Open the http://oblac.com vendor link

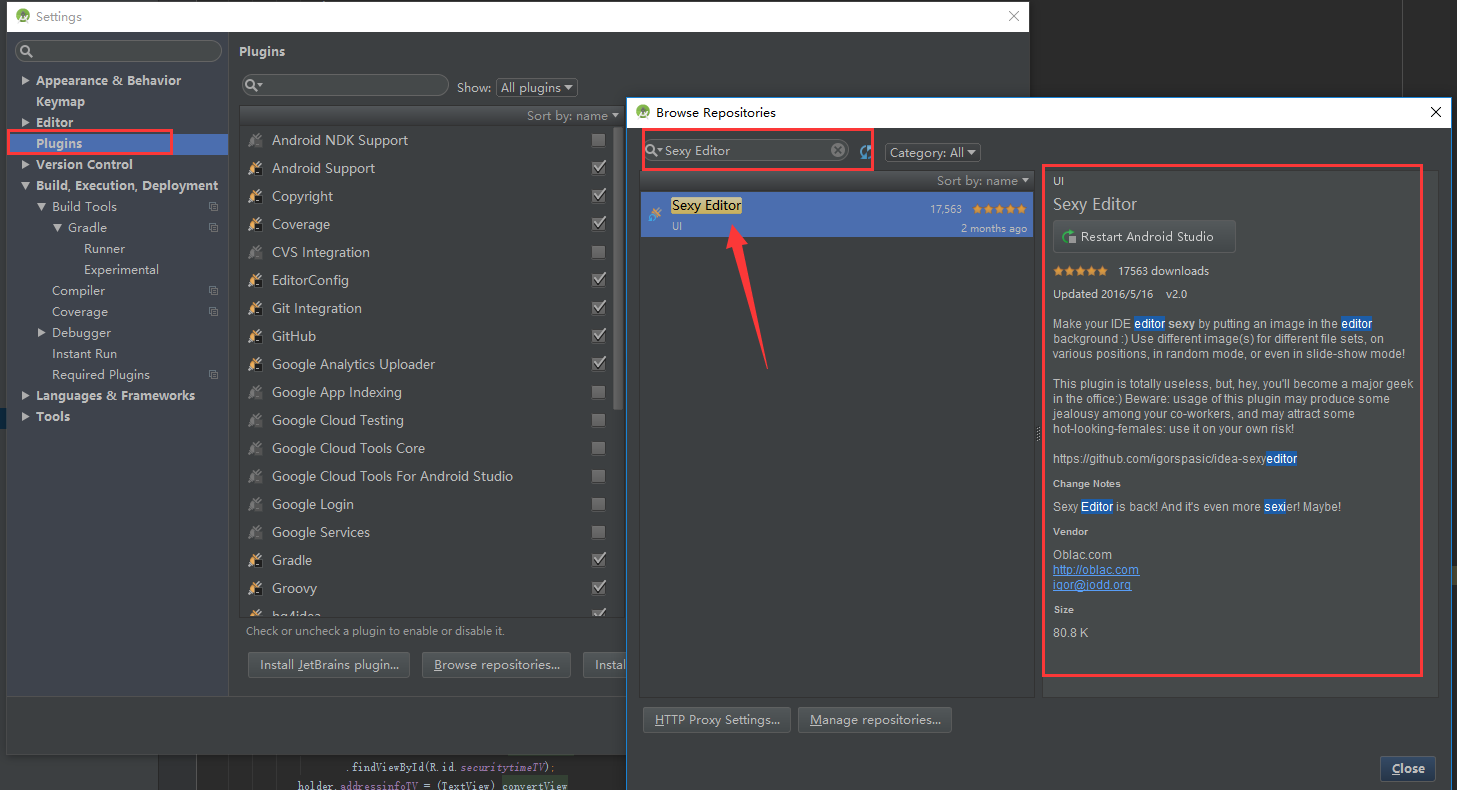pos(1096,570)
